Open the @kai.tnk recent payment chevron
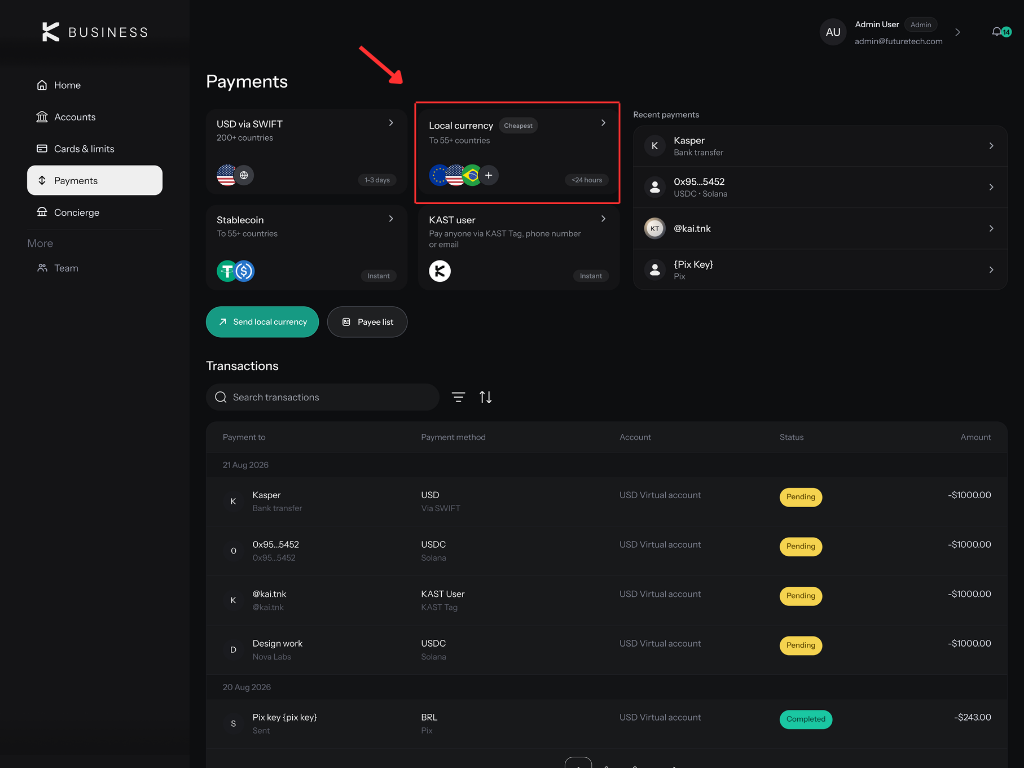Viewport: 1024px width, 768px height. (x=991, y=229)
